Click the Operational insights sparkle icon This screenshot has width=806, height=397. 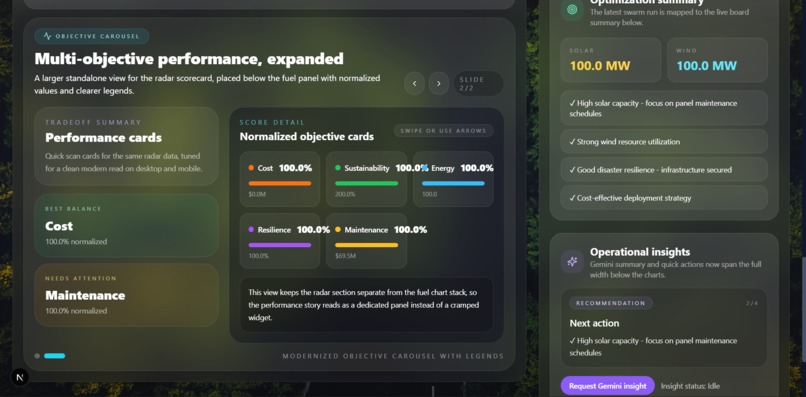point(572,262)
